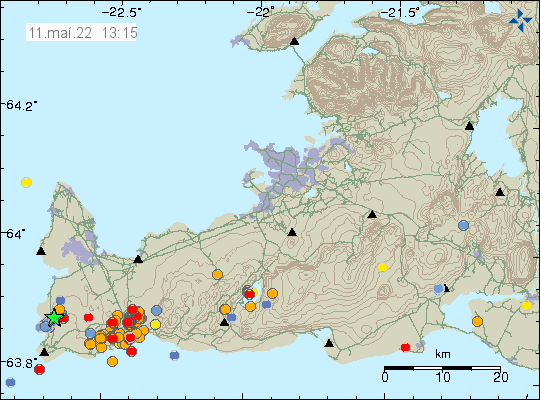This screenshot has width=540, height=400.
Task: Click the red marker above the 63.8° label
Action: coord(40,369)
